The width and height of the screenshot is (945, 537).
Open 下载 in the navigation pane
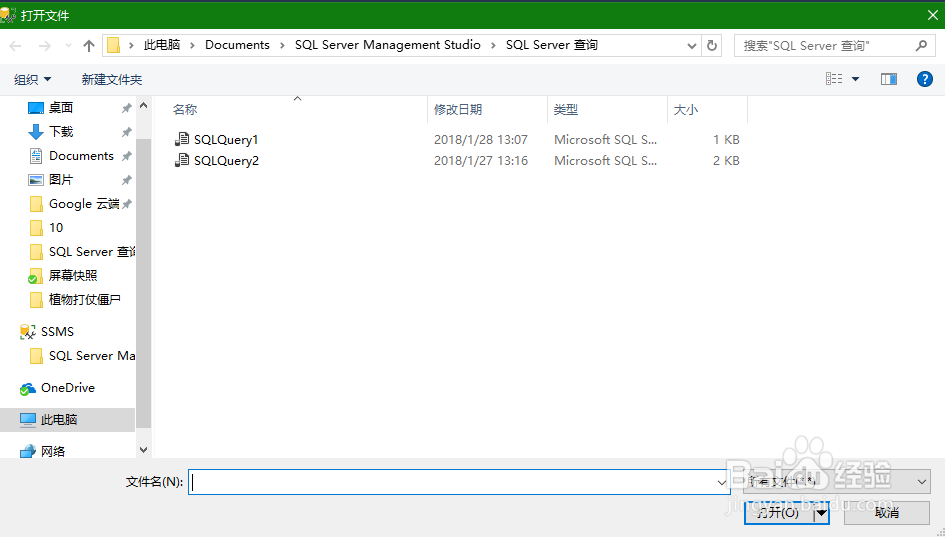[61, 132]
